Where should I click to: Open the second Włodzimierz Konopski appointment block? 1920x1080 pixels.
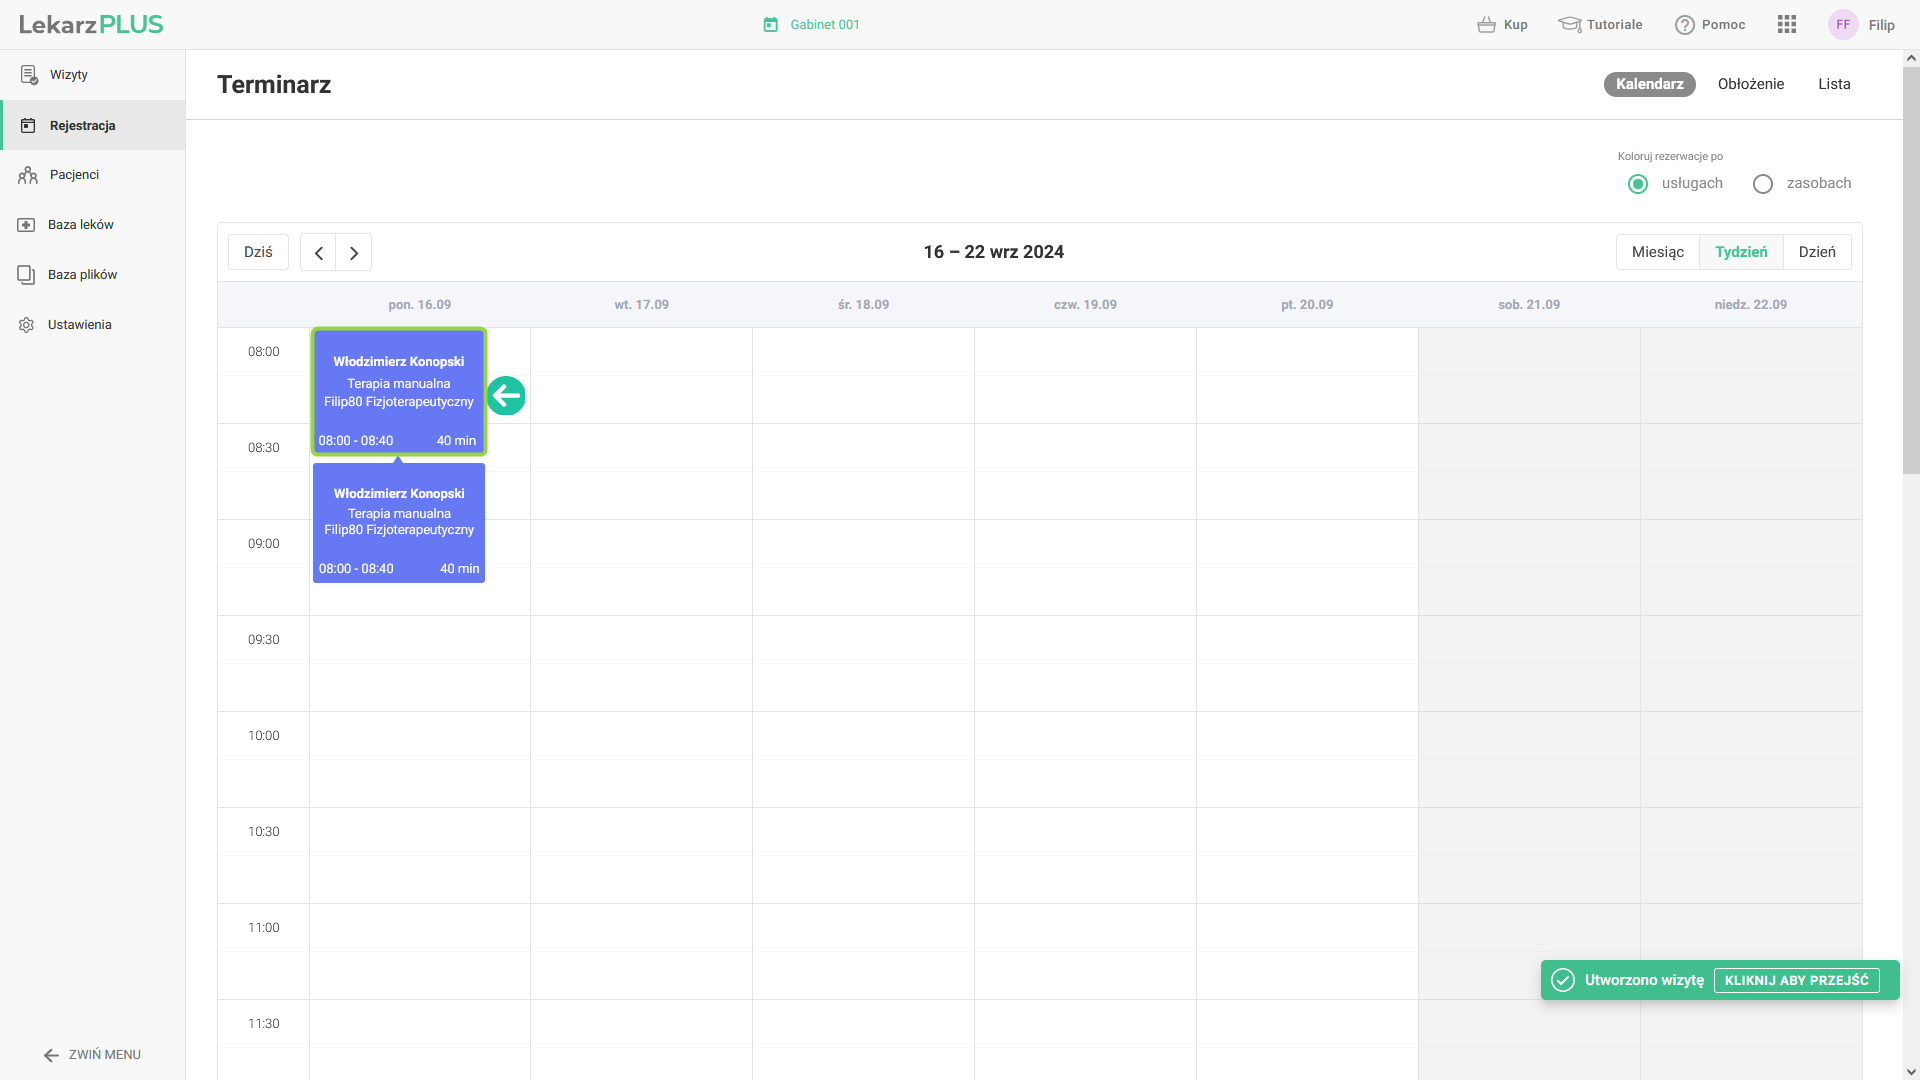click(x=399, y=523)
